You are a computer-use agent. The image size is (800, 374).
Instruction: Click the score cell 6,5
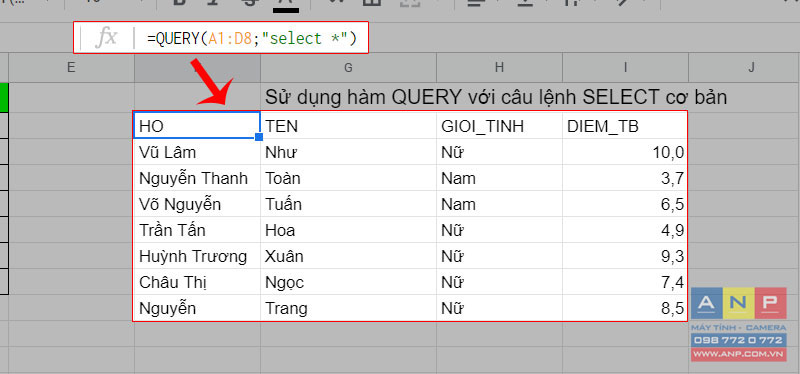[625, 204]
